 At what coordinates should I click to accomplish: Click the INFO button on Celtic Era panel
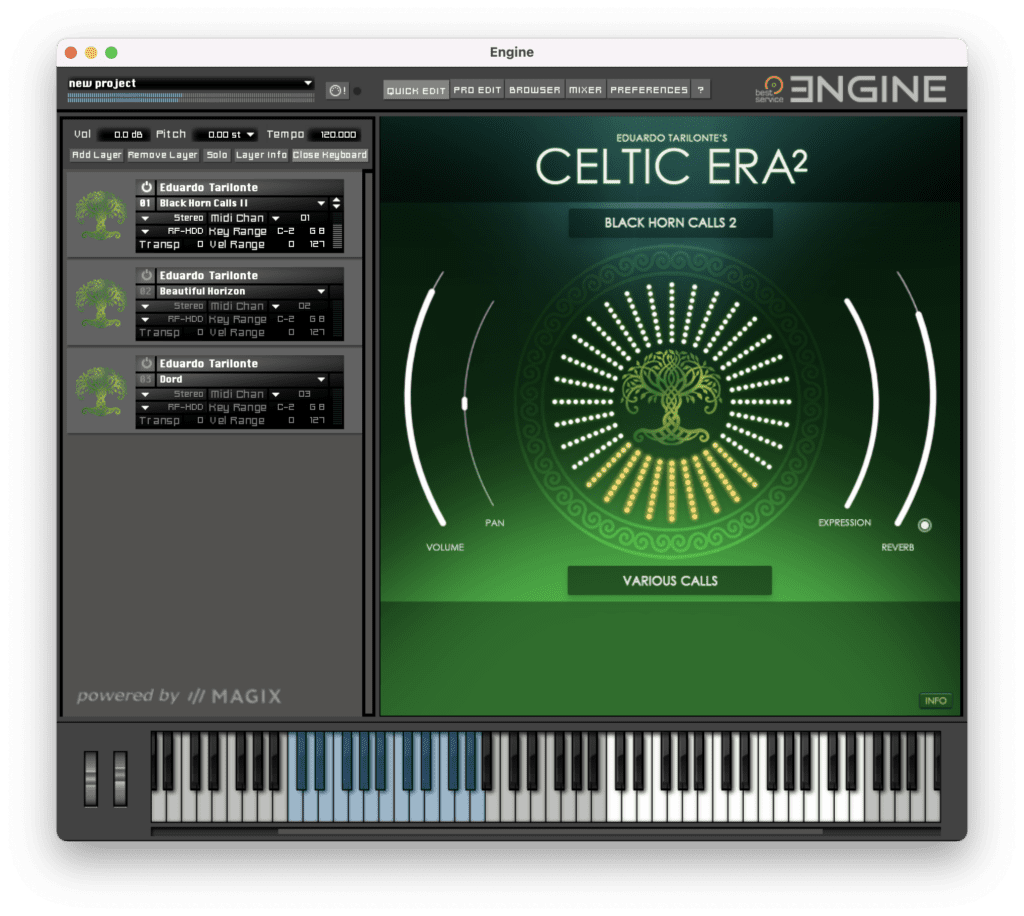coord(935,701)
